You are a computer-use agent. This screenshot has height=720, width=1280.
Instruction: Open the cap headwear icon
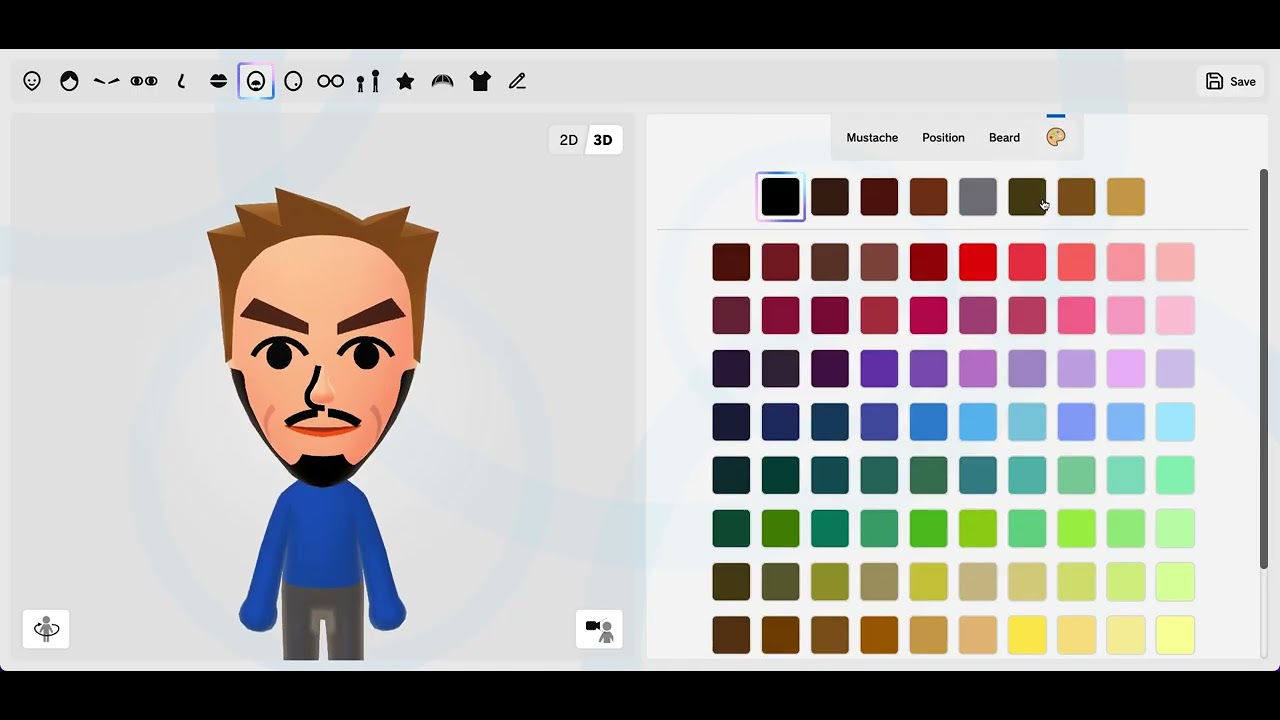442,82
